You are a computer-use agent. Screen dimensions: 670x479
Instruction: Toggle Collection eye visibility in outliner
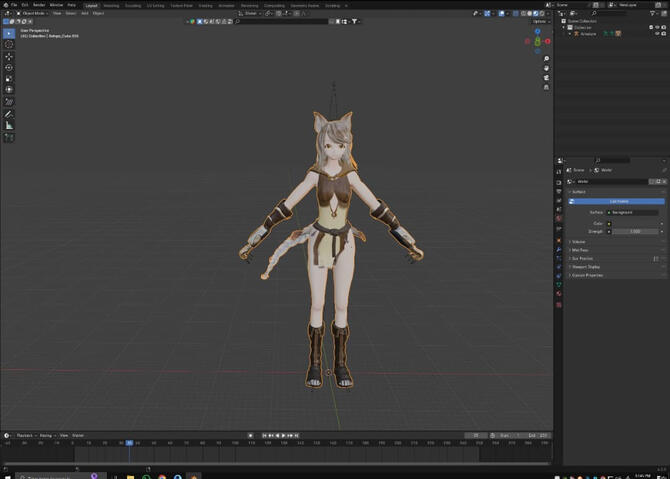point(658,27)
